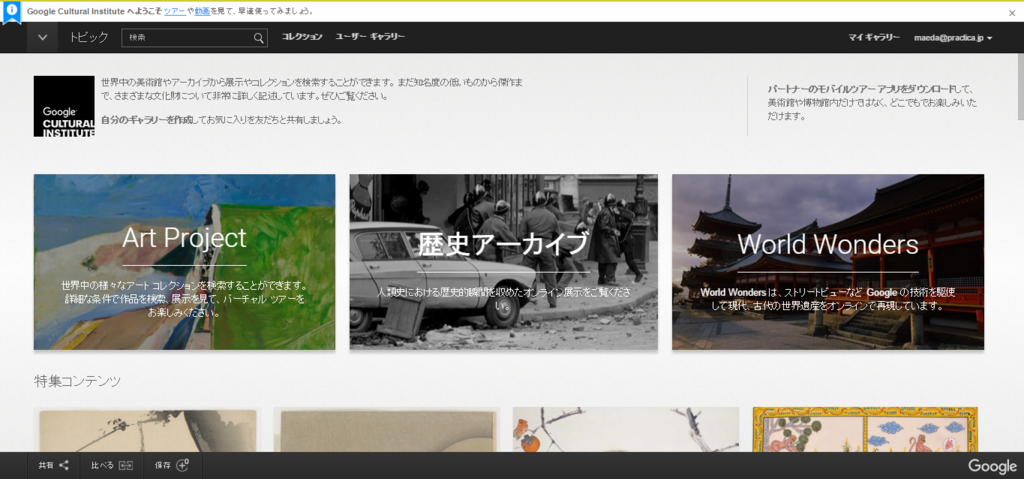Expand the top-left chevron menu
1024x479 pixels.
42,37
